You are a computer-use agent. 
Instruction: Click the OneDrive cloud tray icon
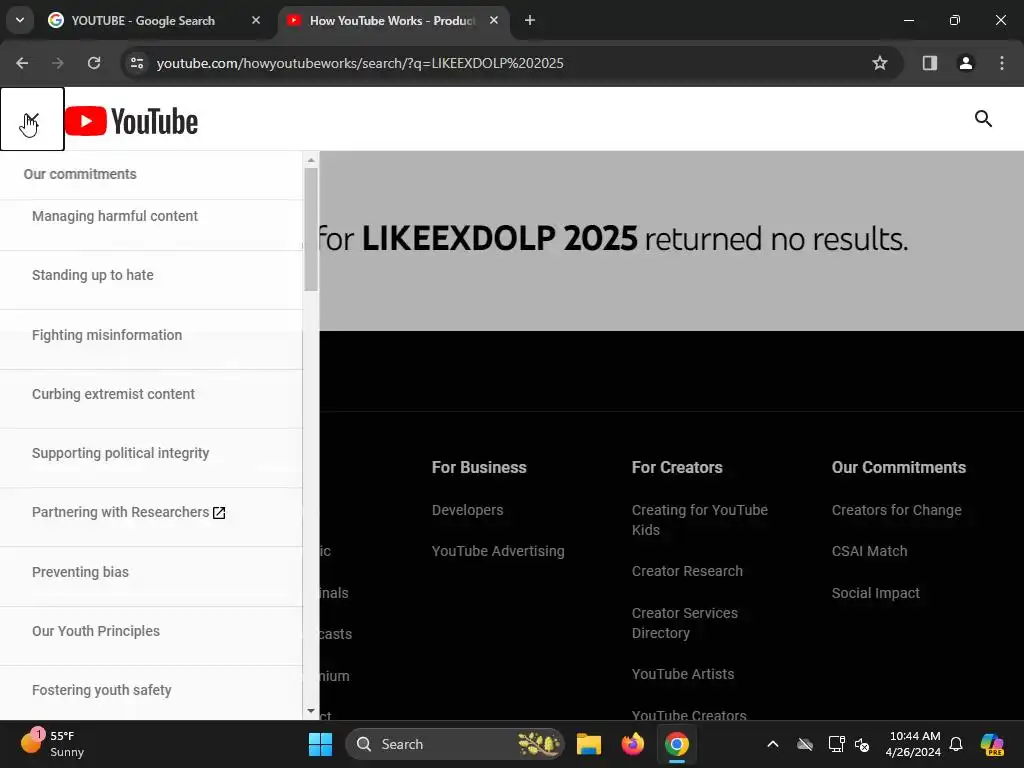tap(805, 744)
